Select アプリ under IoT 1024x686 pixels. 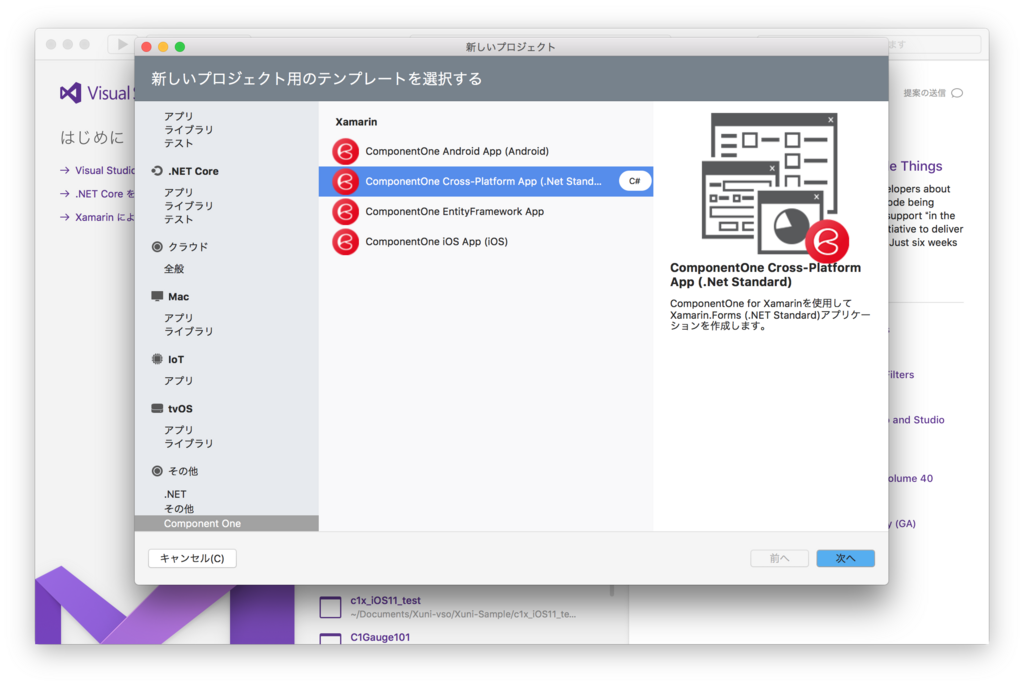(178, 381)
